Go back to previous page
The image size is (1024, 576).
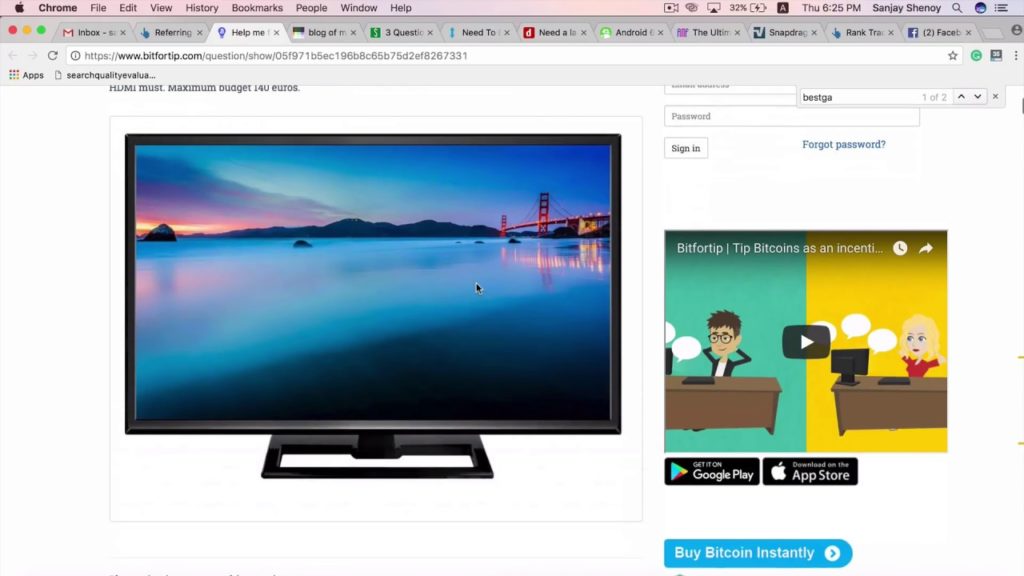click(13, 56)
